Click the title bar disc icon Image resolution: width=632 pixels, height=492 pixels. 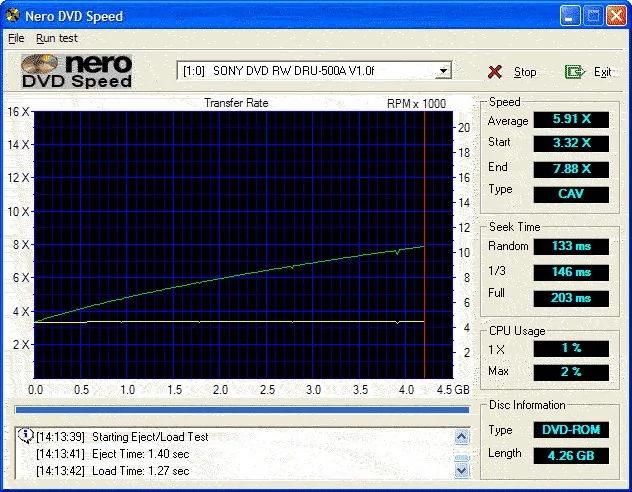pos(13,15)
